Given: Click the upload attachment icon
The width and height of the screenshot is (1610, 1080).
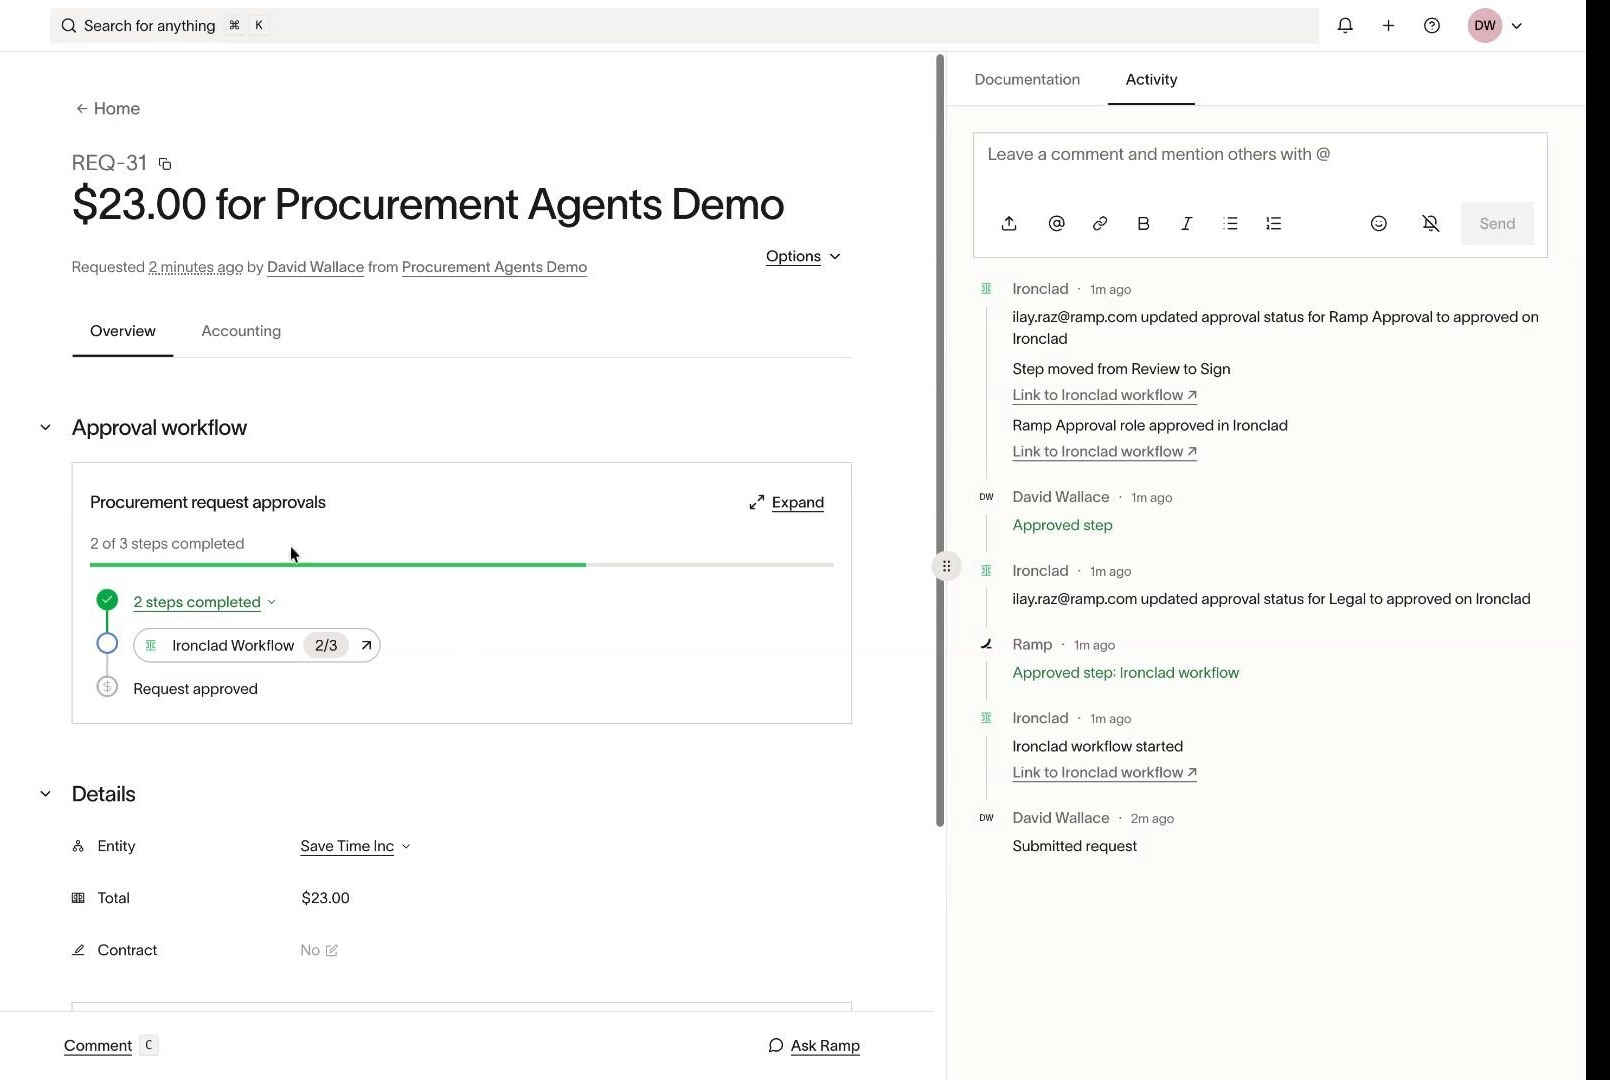Looking at the screenshot, I should click(1009, 224).
